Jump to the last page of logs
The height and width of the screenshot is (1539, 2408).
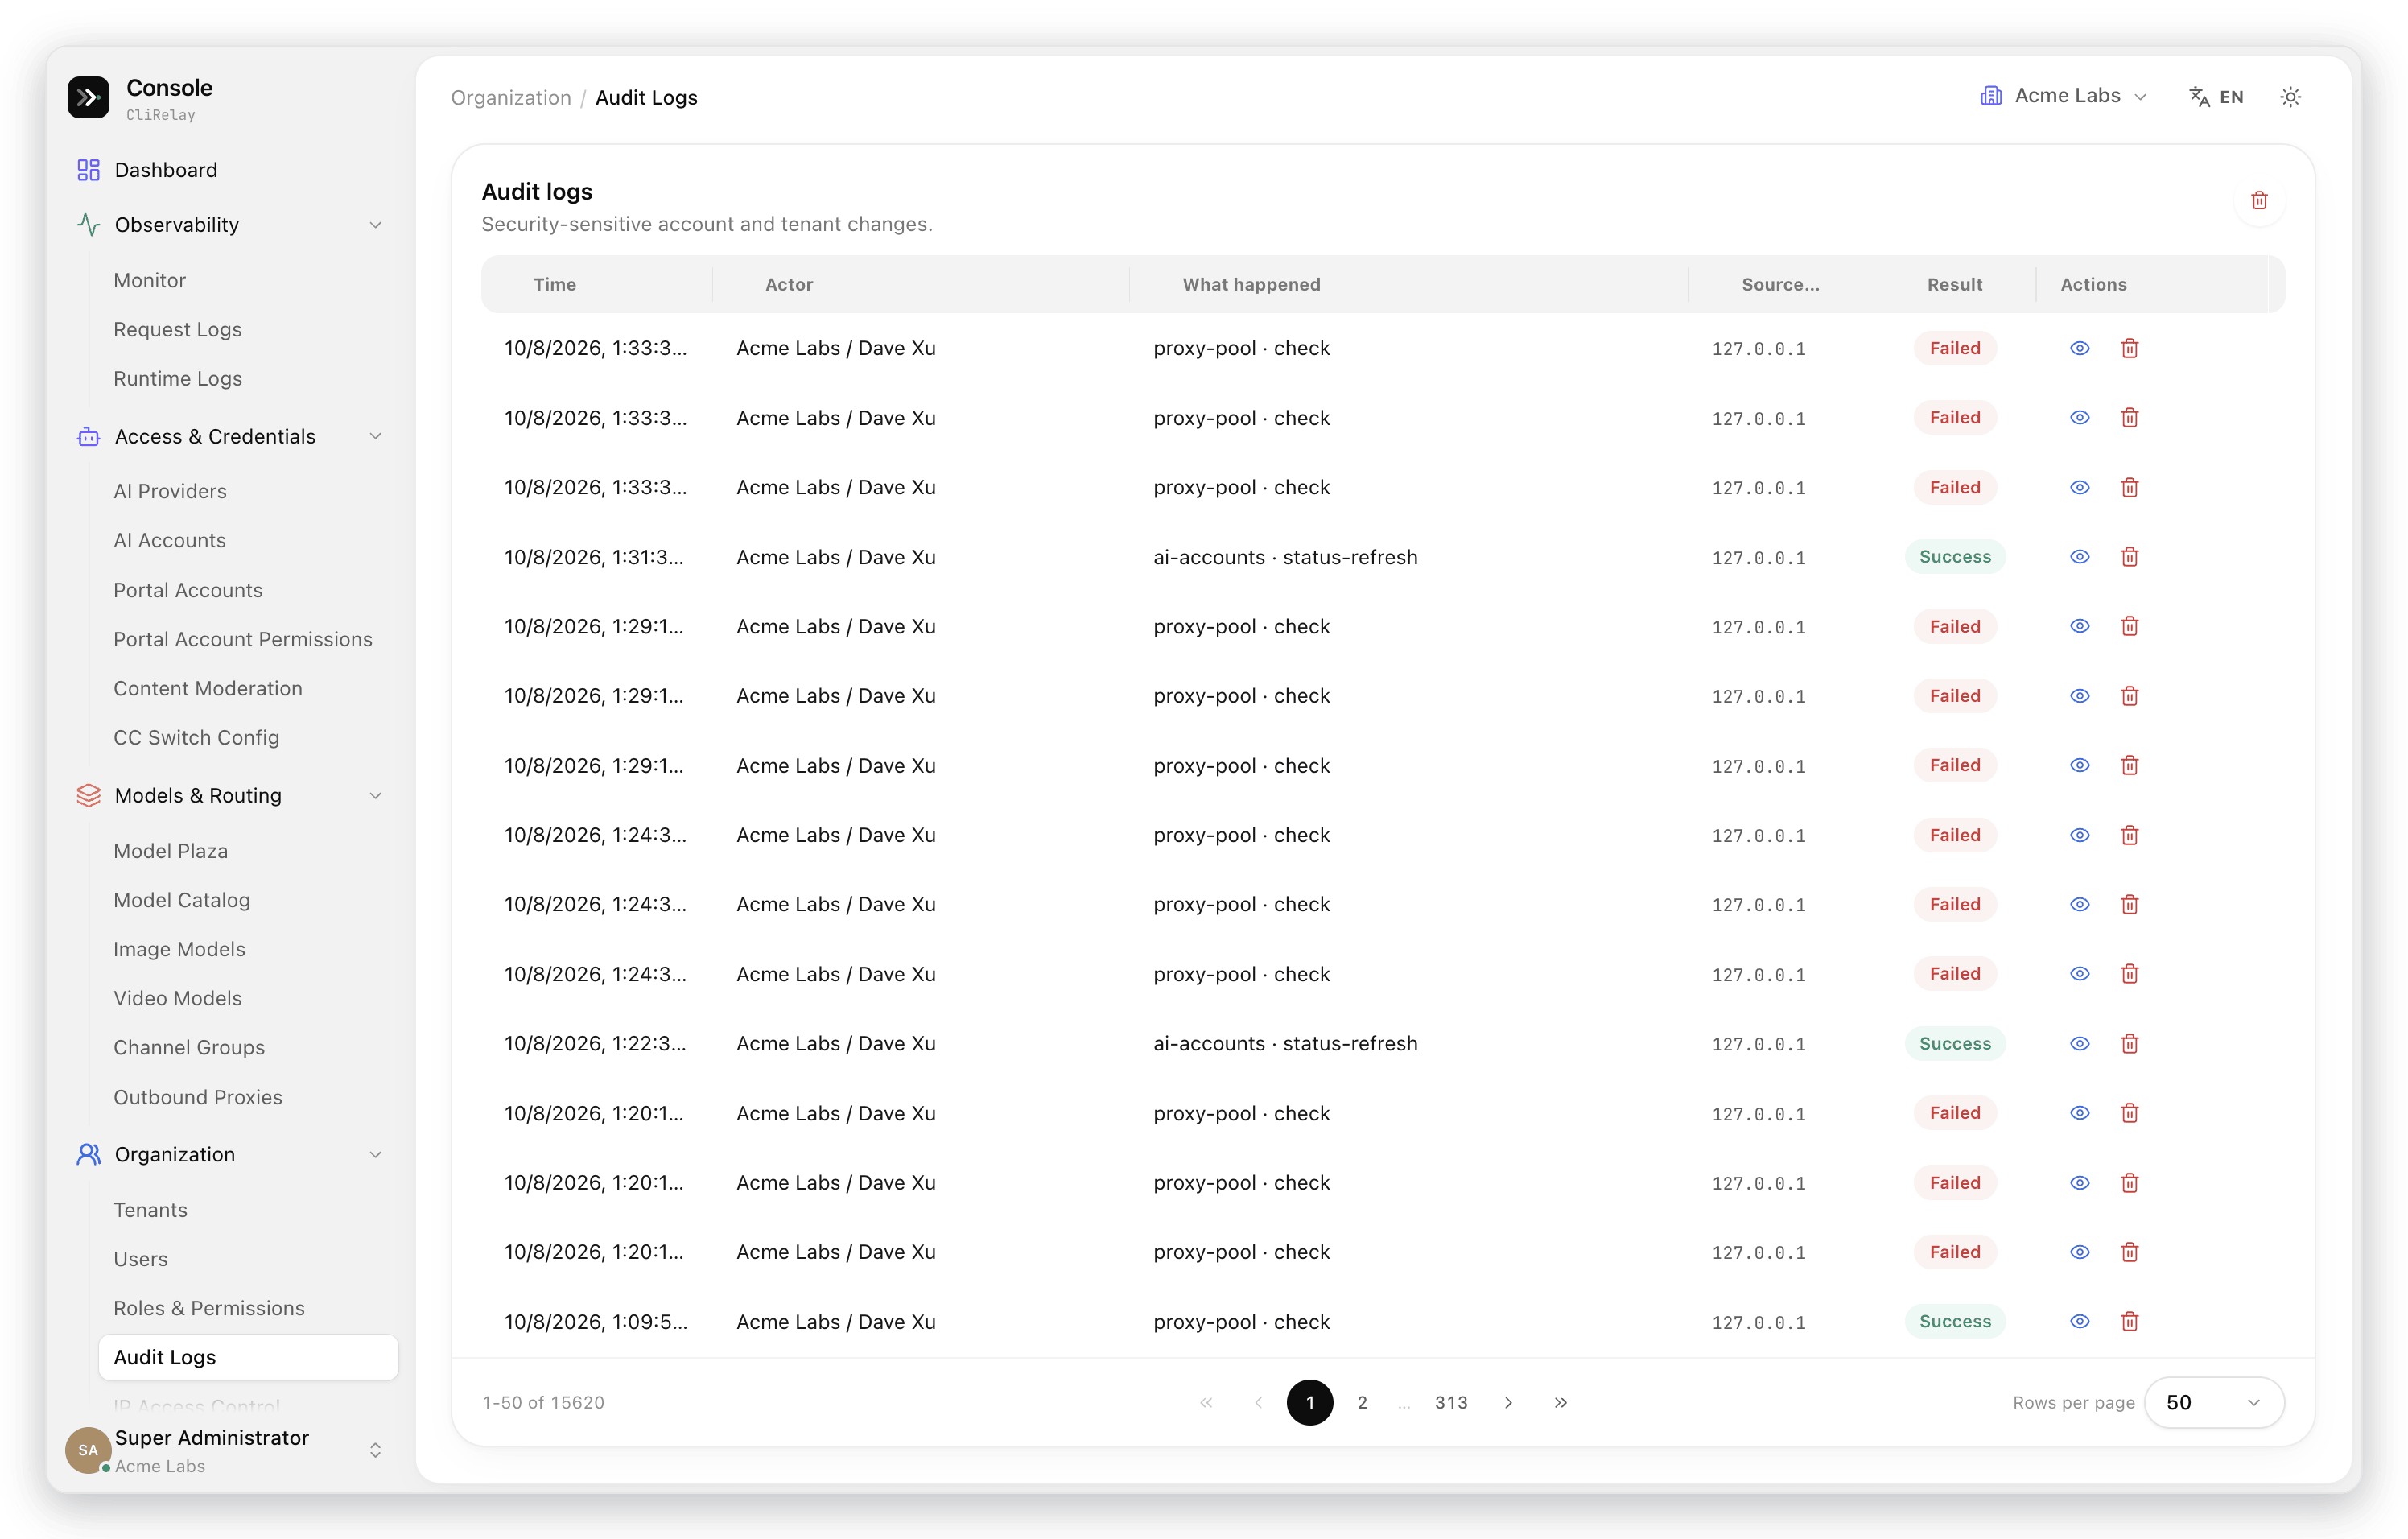coord(1561,1402)
